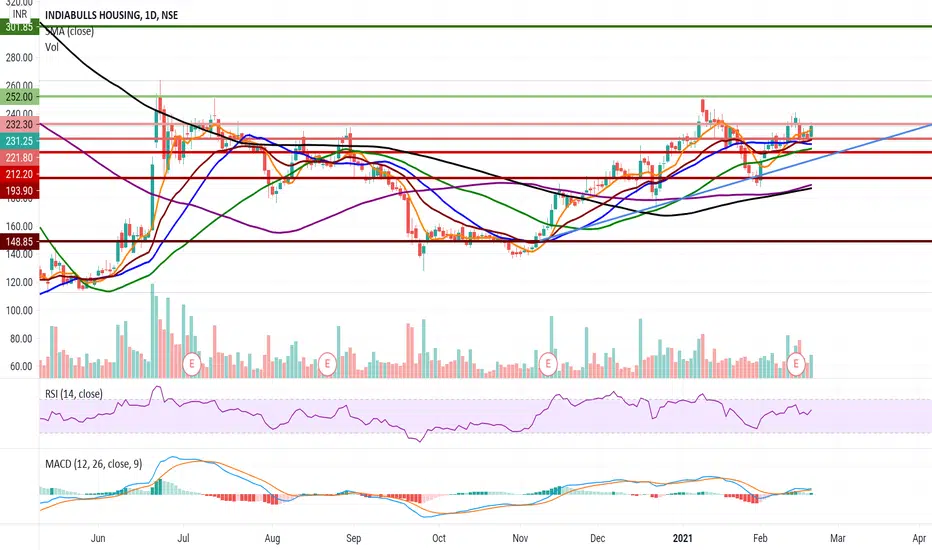932x550 pixels.
Task: Click the Jul label on time axis
Action: tap(183, 538)
